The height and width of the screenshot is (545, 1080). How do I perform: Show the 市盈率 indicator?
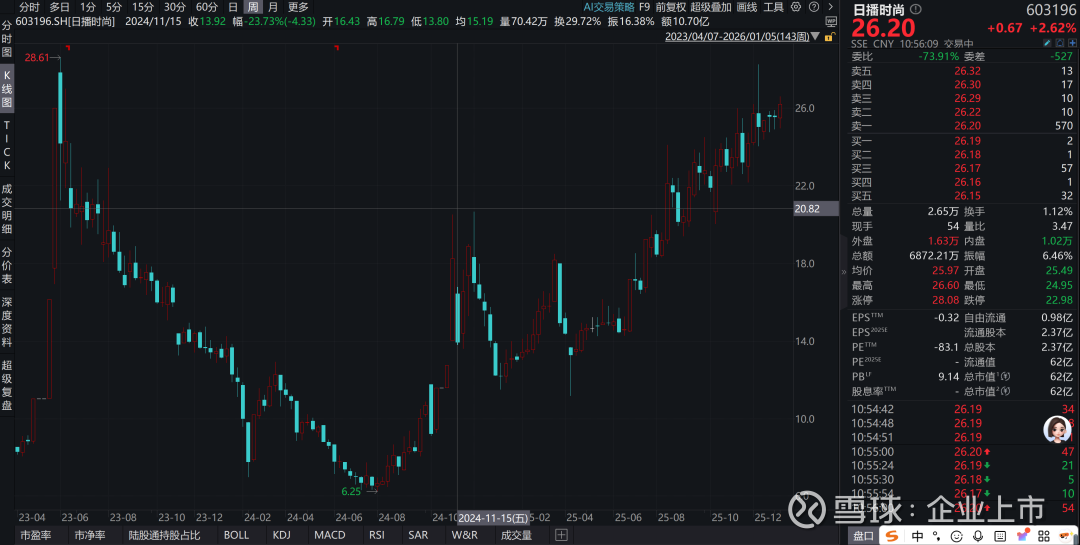point(36,535)
